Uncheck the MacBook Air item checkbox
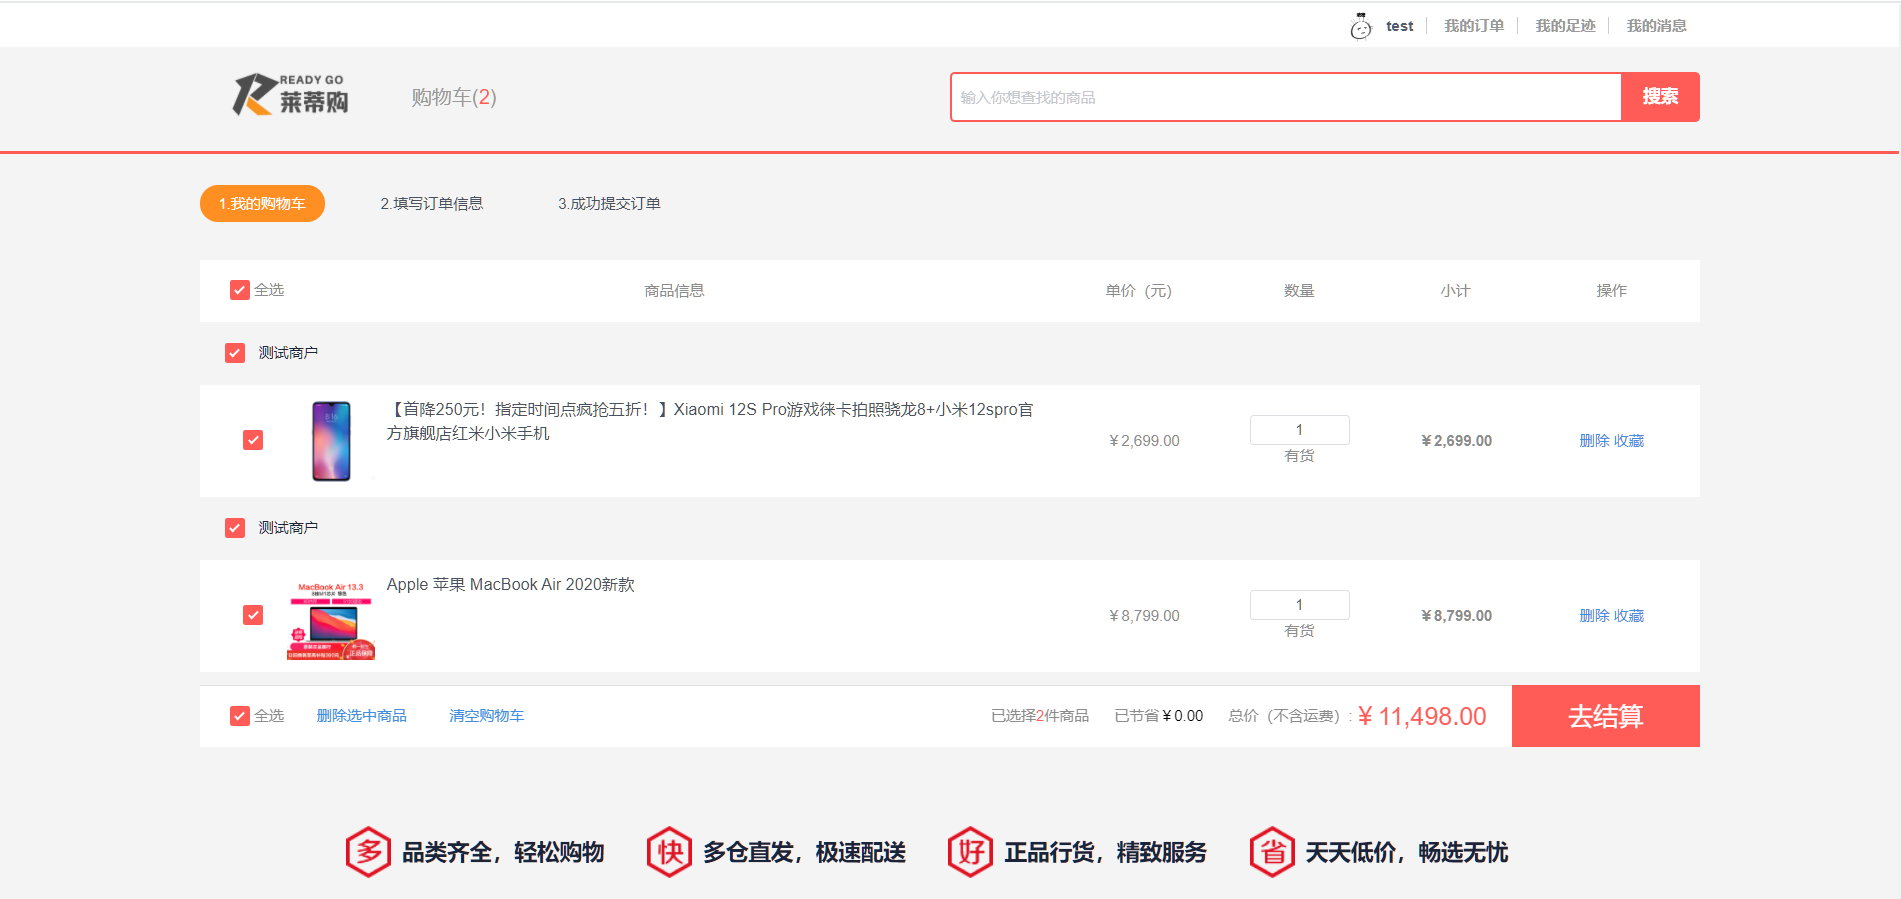The image size is (1901, 899). pos(253,615)
